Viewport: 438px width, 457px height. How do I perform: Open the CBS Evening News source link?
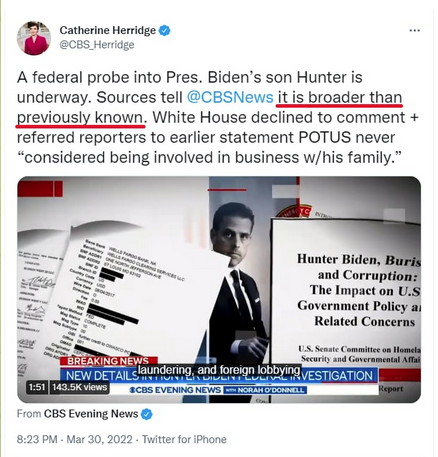click(x=91, y=414)
